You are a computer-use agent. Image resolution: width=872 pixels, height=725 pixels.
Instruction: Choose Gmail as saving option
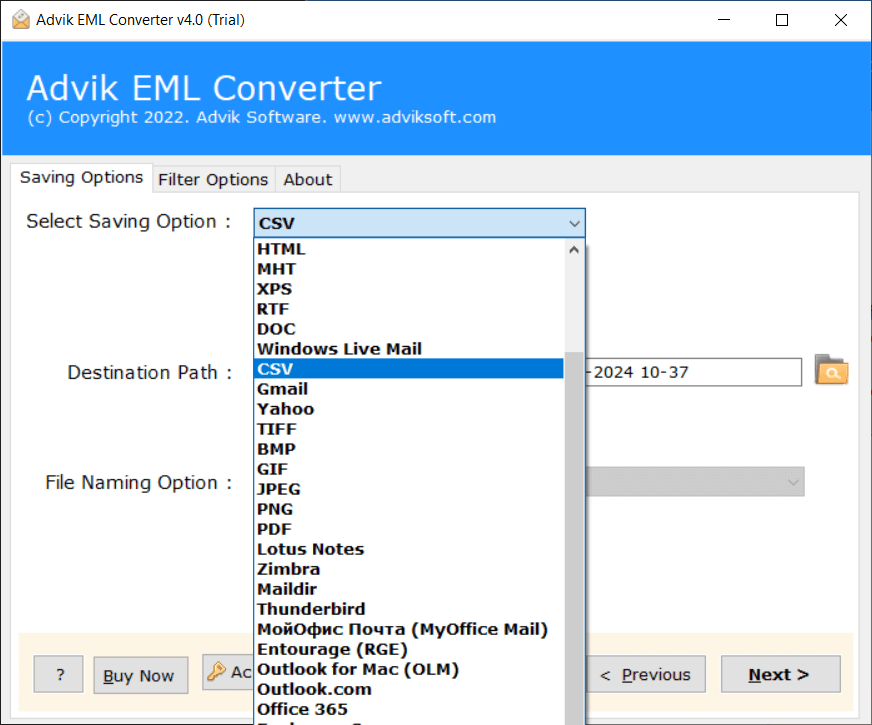coord(409,389)
